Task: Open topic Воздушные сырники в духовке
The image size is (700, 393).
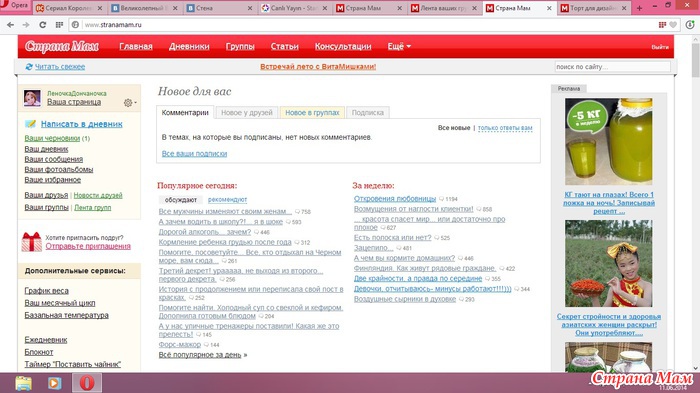Action: point(405,299)
